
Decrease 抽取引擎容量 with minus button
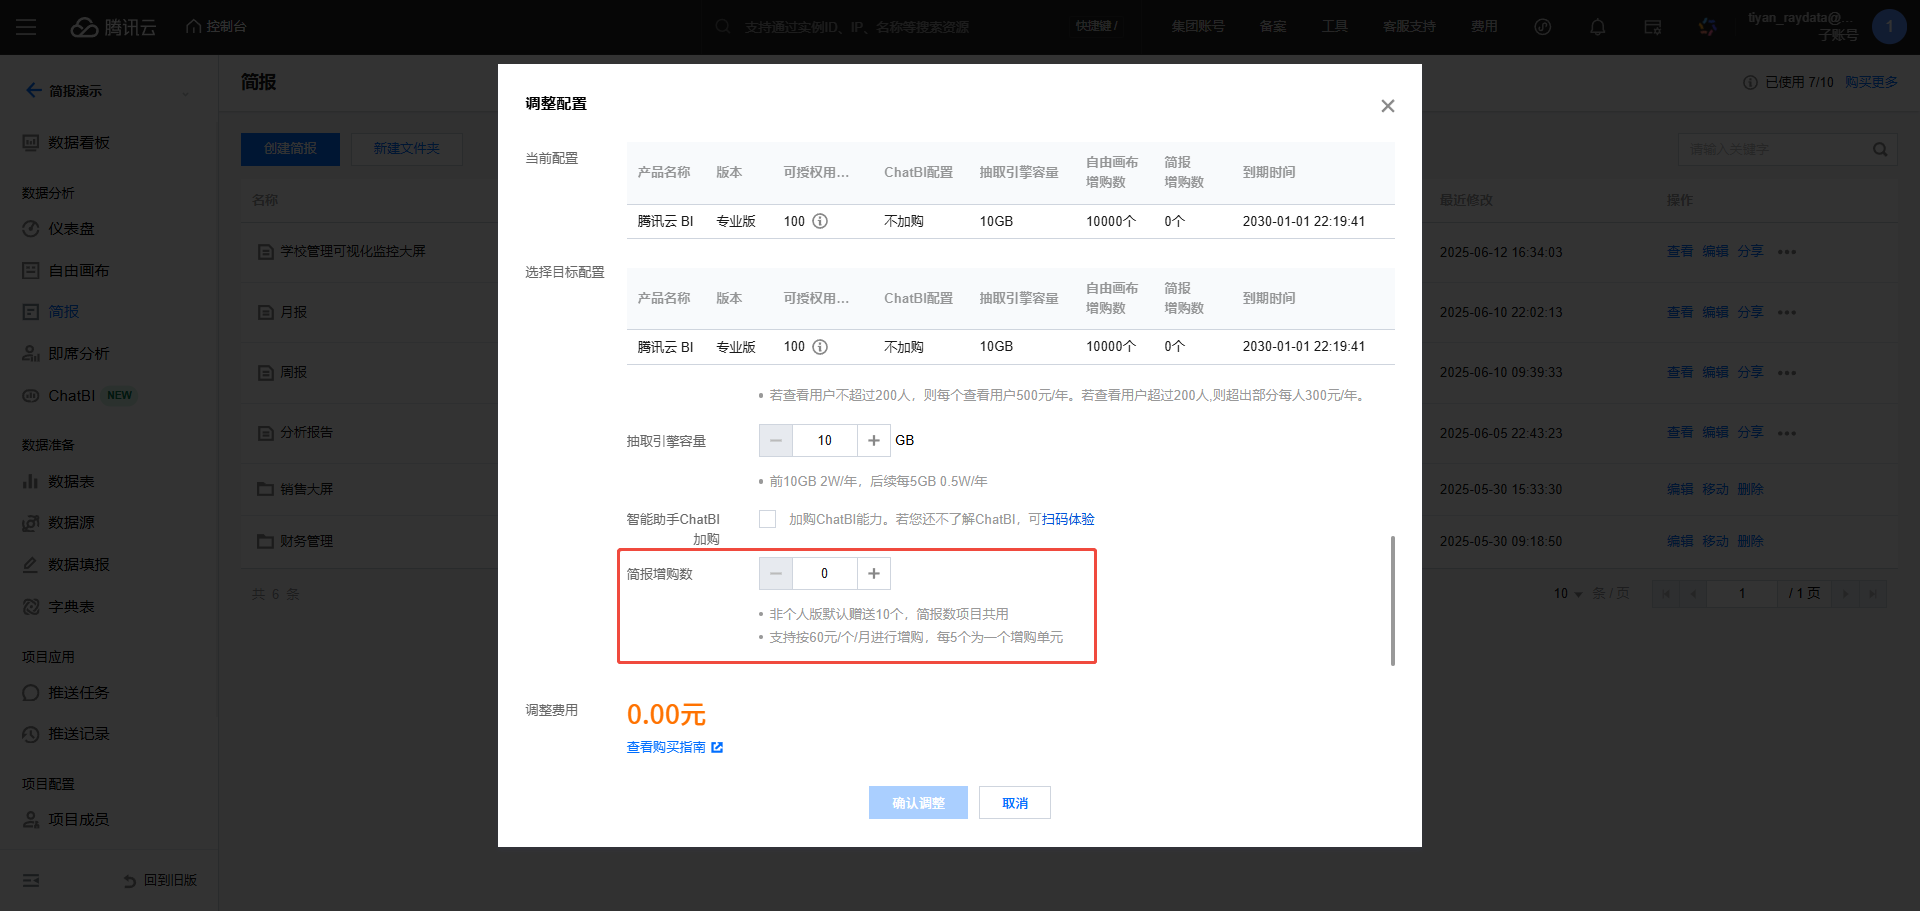tap(776, 440)
